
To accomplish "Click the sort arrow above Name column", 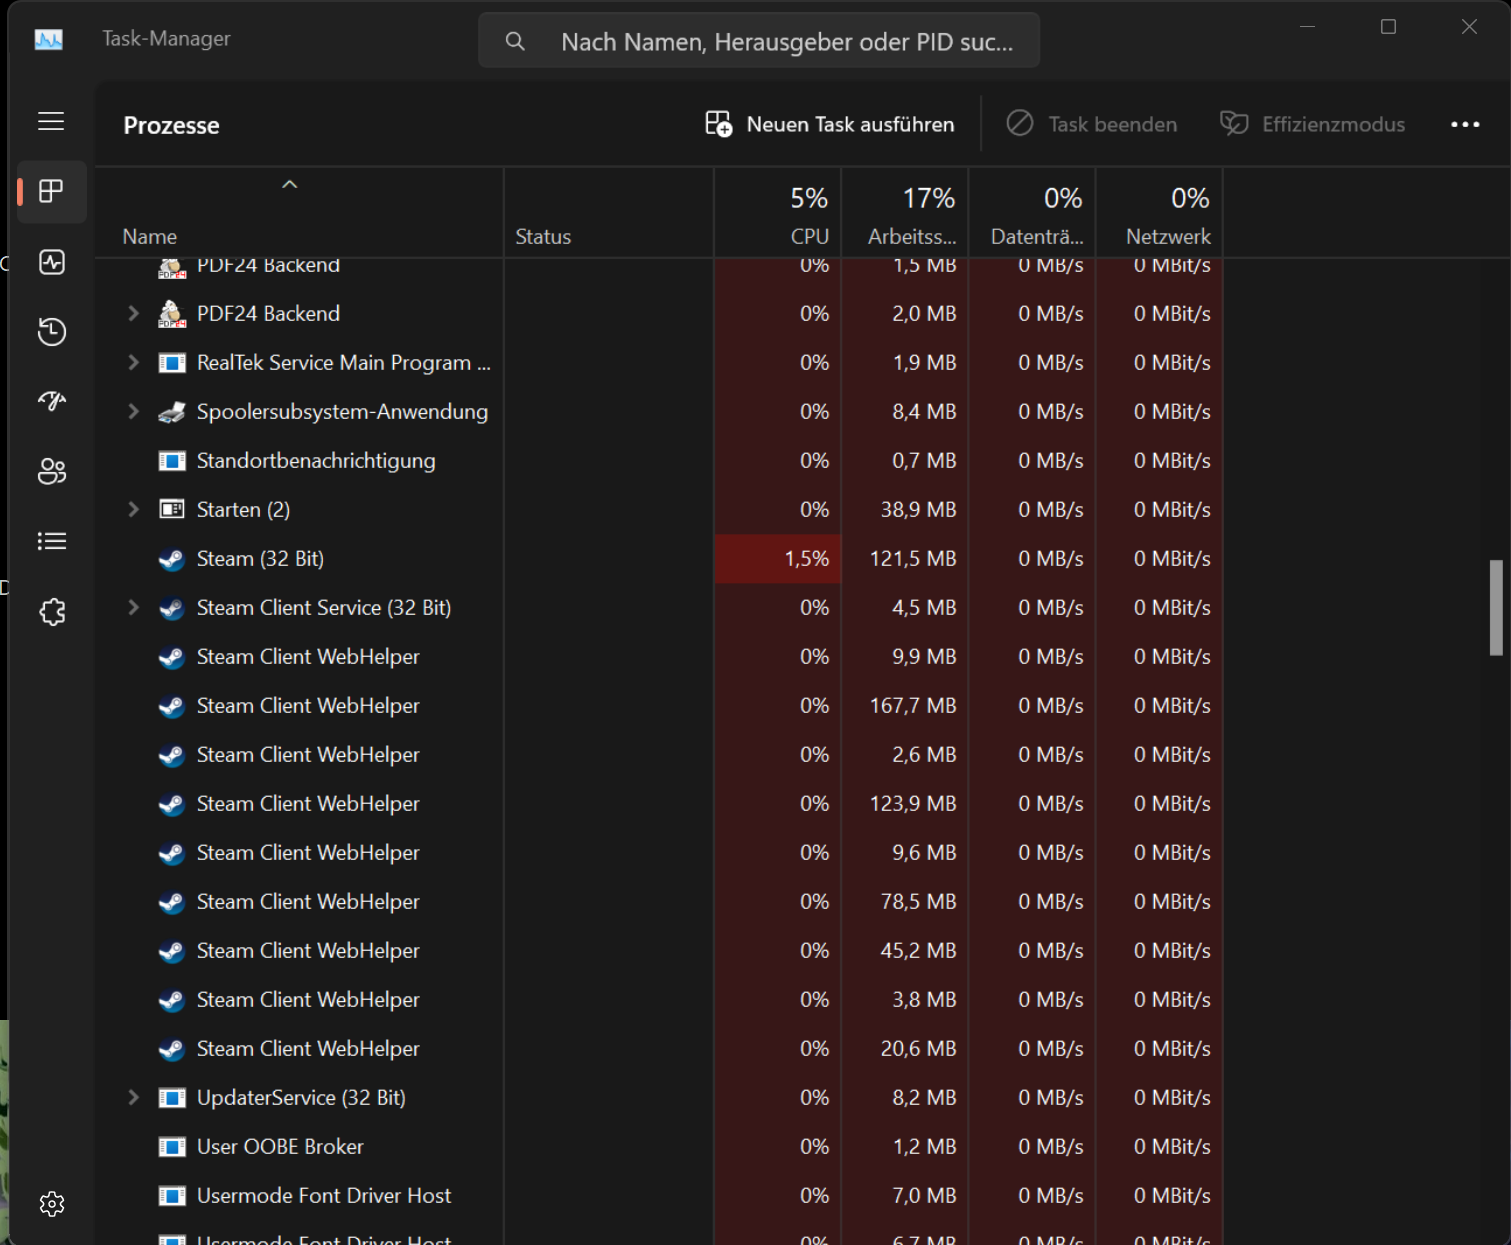I will [290, 185].
